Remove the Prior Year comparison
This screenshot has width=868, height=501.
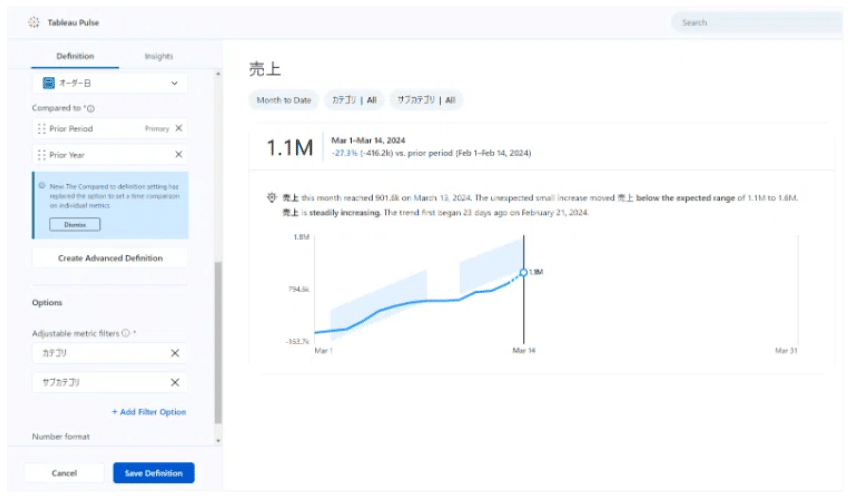[x=179, y=155]
